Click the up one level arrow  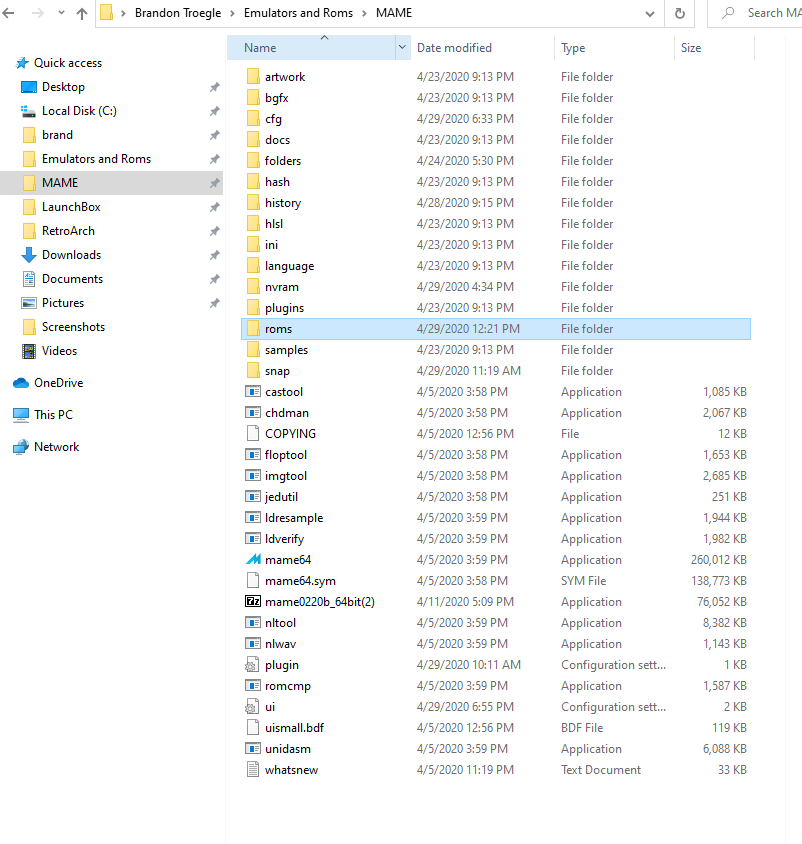(x=82, y=13)
